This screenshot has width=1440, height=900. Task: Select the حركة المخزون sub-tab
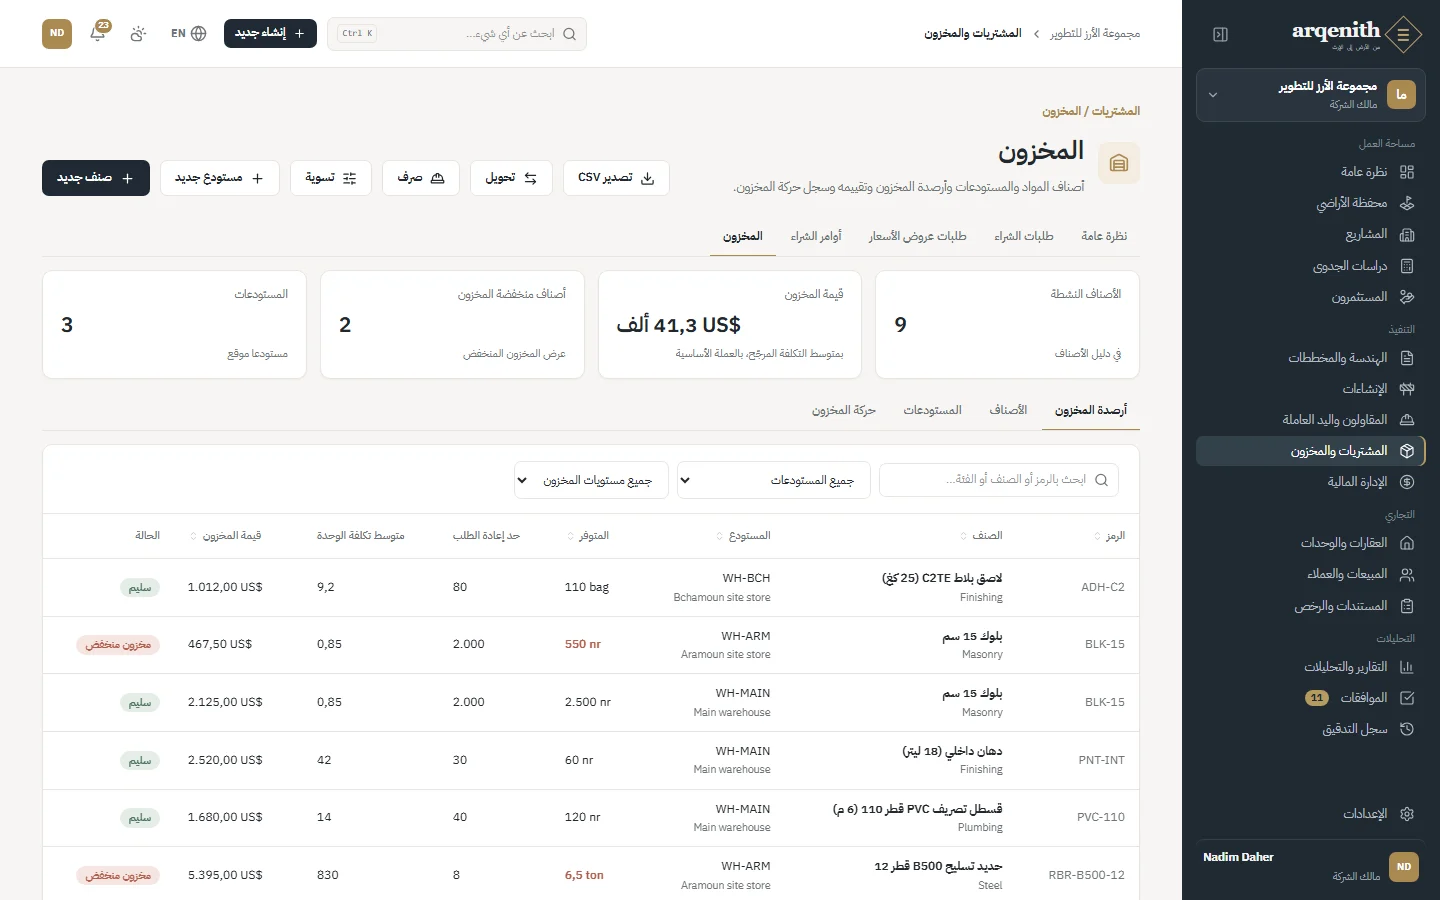click(844, 410)
